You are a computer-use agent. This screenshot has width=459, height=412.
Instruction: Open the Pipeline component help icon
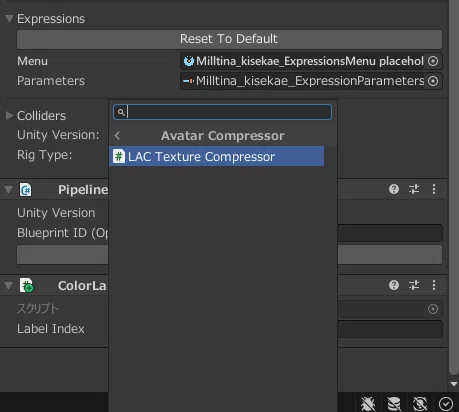pyautogui.click(x=394, y=189)
